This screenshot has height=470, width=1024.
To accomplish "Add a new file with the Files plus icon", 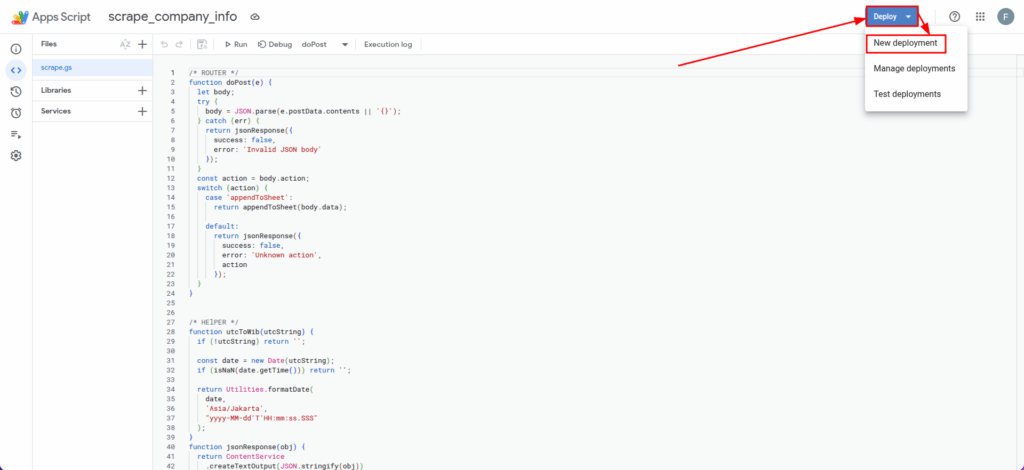I will (x=142, y=44).
